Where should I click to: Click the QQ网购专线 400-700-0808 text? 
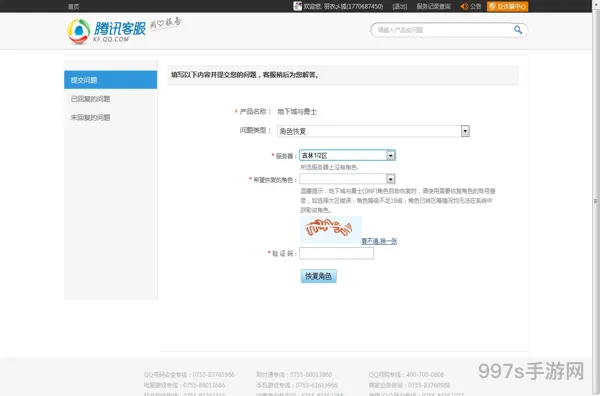(x=406, y=374)
